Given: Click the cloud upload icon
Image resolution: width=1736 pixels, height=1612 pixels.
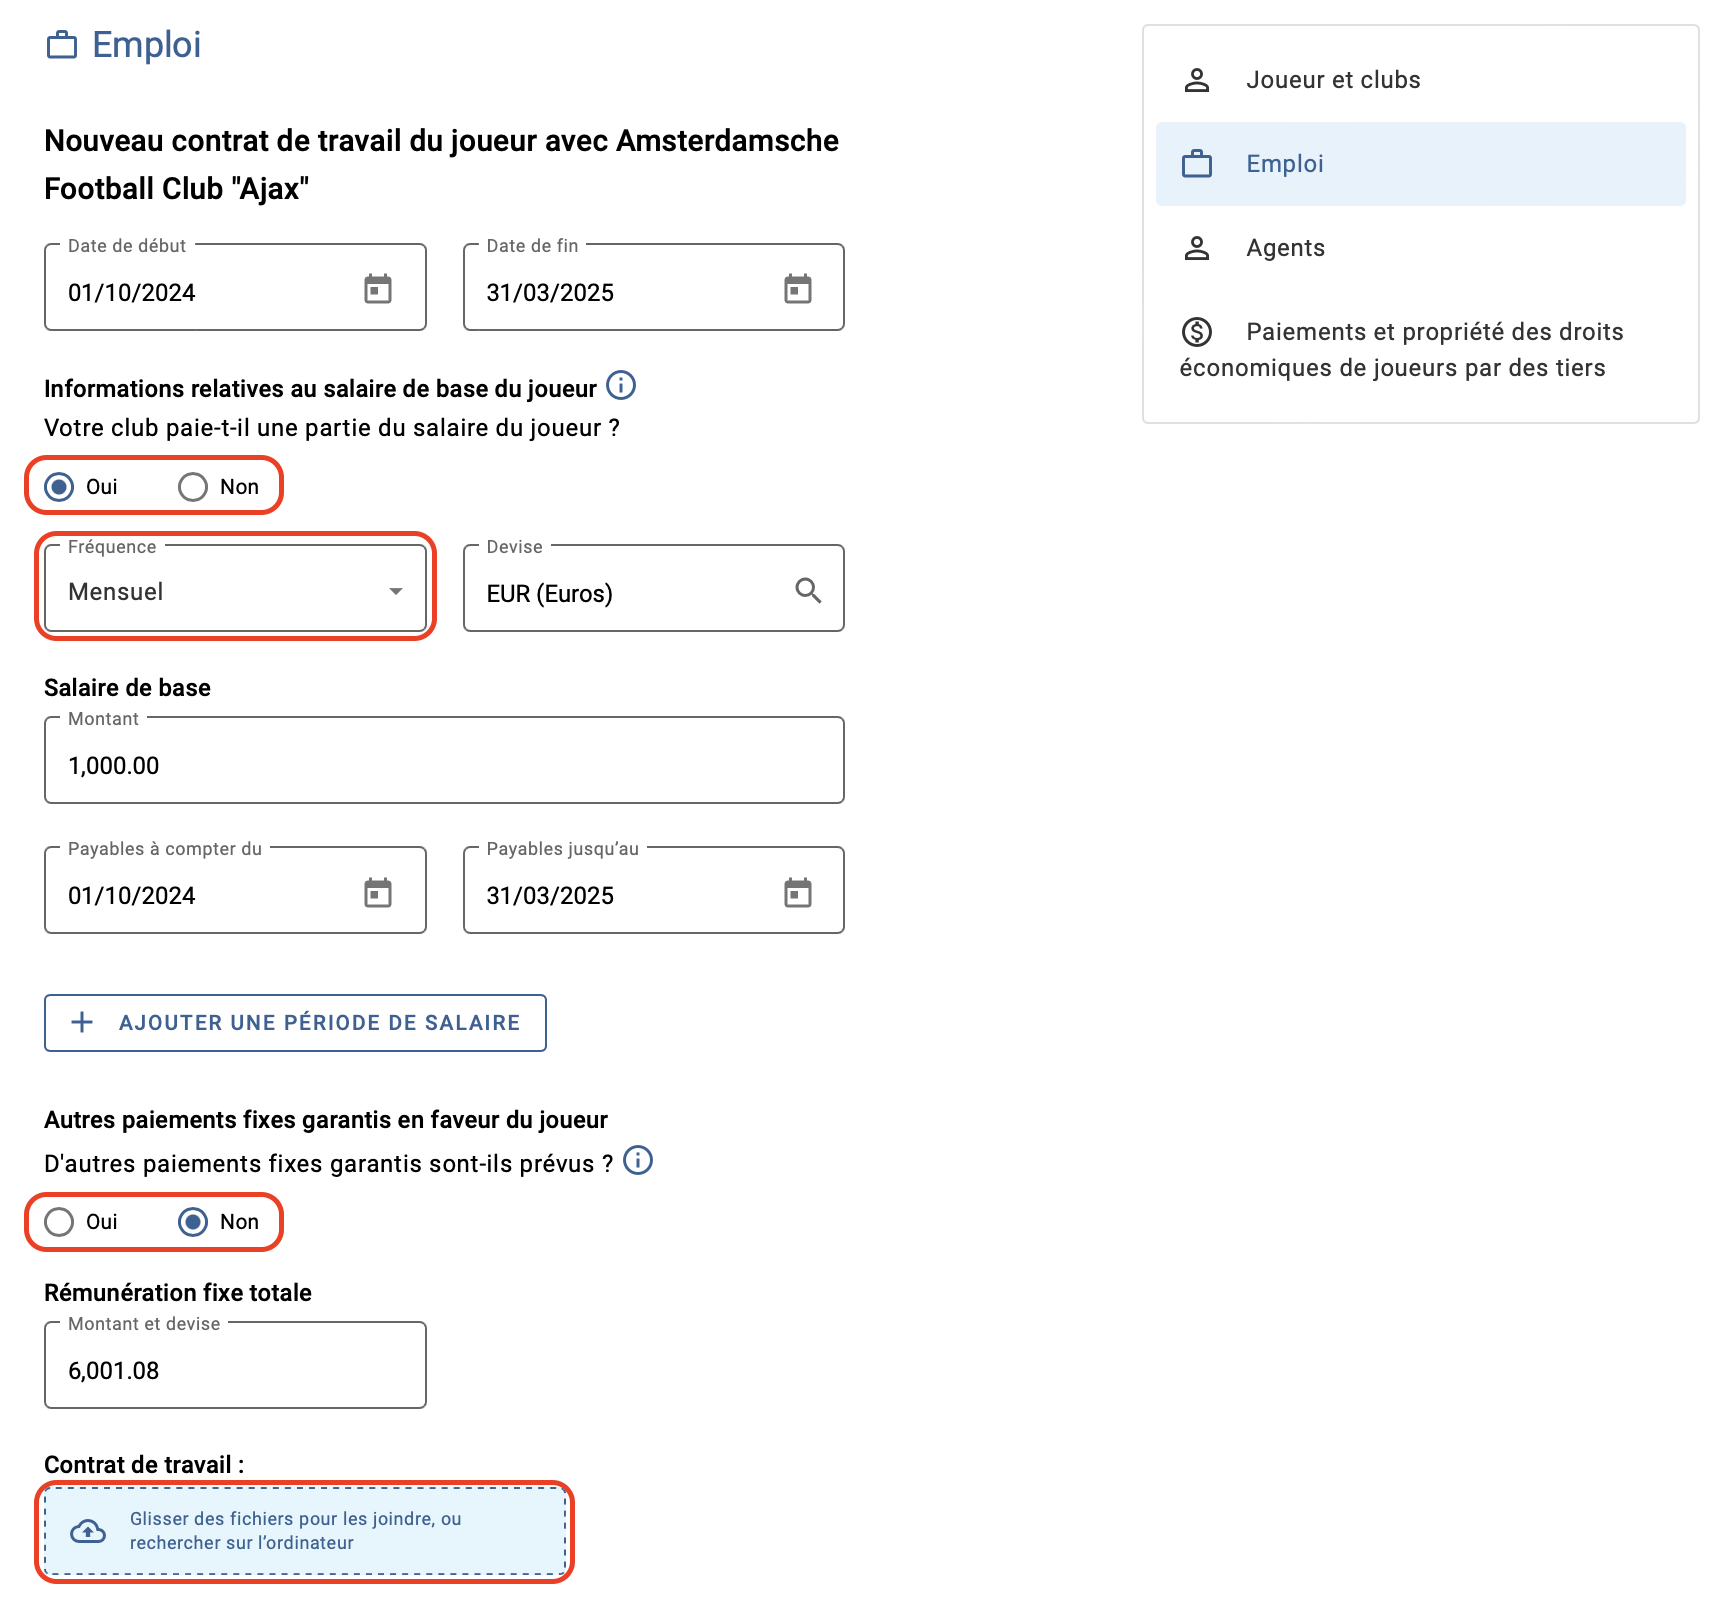Looking at the screenshot, I should coord(88,1531).
